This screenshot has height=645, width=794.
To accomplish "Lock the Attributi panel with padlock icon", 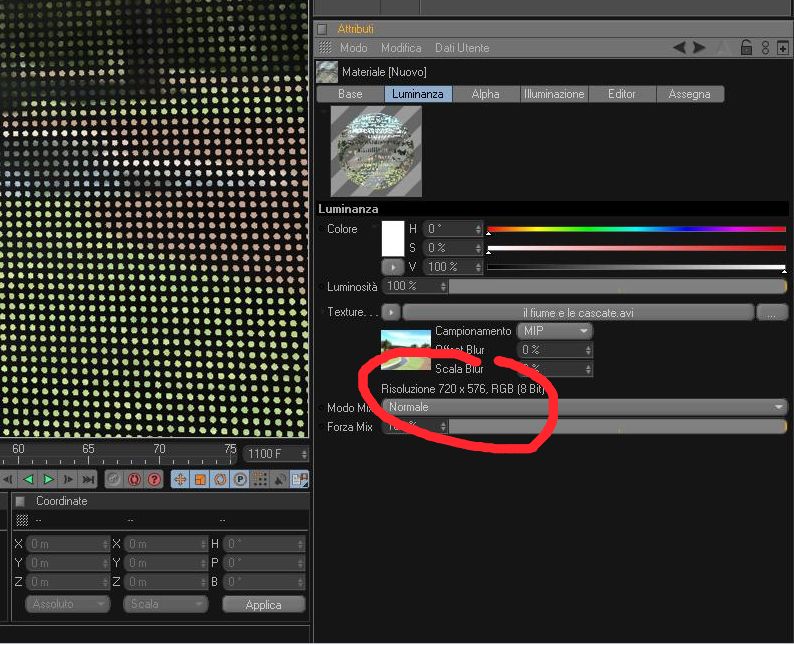I will click(x=746, y=48).
